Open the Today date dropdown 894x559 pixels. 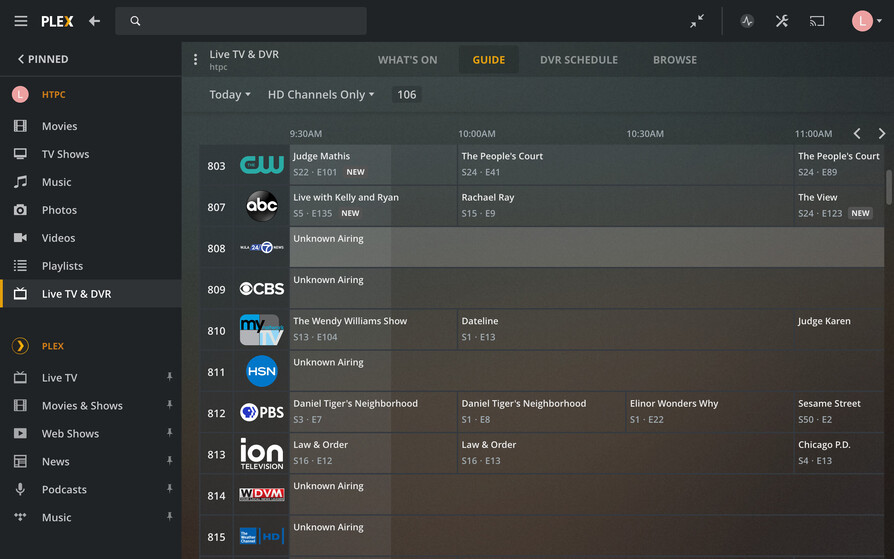click(230, 95)
